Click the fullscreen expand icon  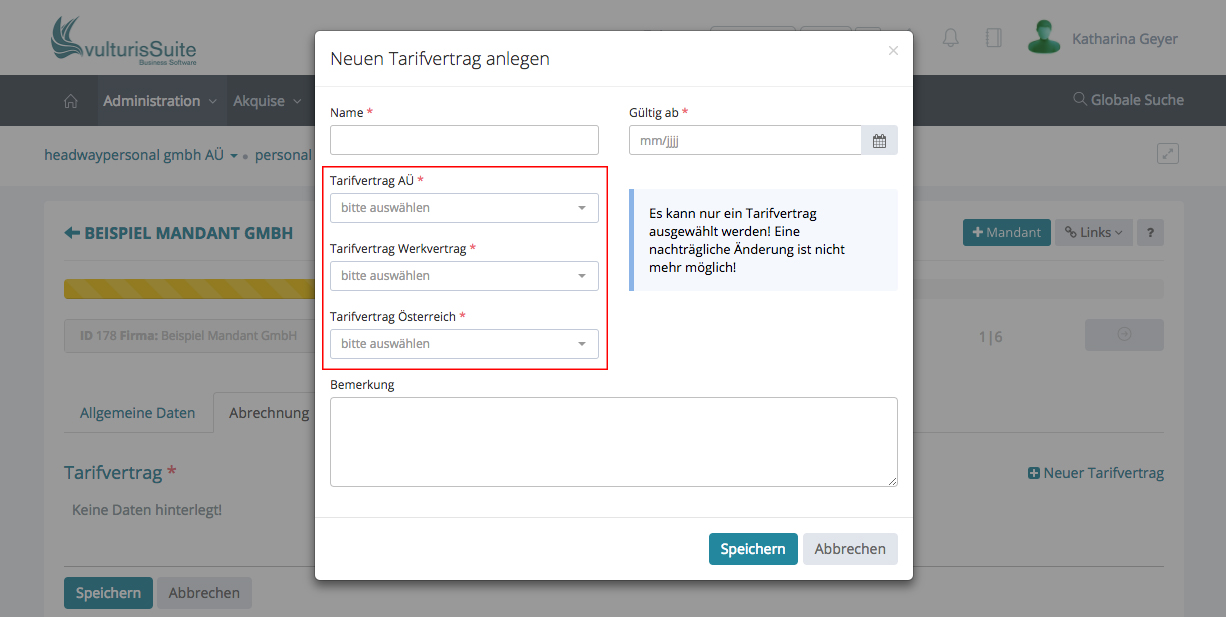1167,154
